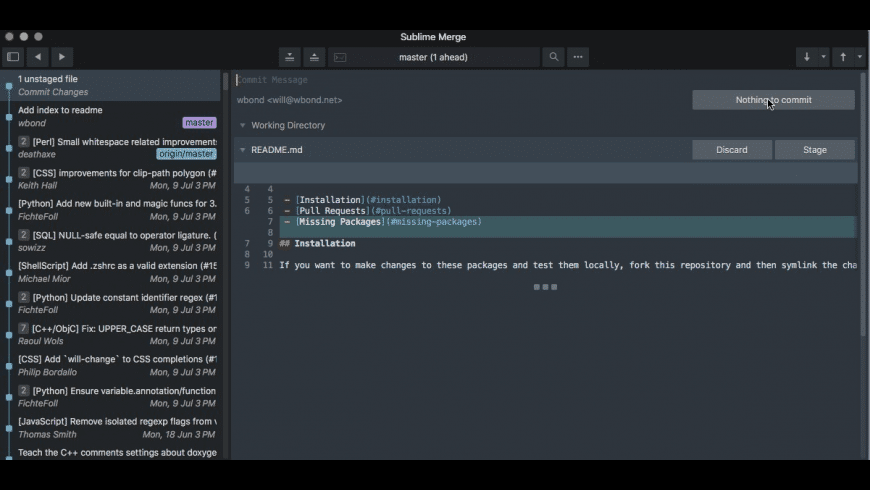Image resolution: width=870 pixels, height=490 pixels.
Task: Open the push options dropdown arrow
Action: click(860, 57)
